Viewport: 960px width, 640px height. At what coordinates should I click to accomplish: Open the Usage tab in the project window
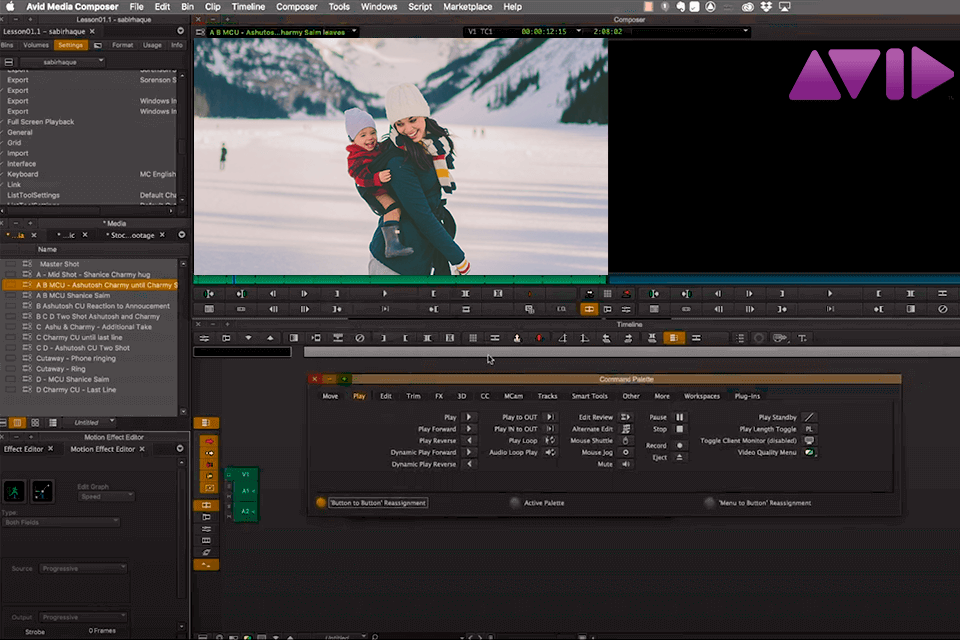tap(152, 45)
